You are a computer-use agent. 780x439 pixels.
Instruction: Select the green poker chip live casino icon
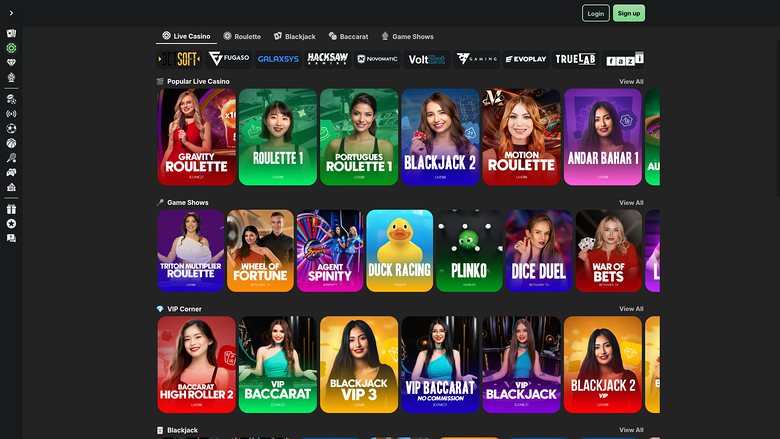(x=11, y=48)
